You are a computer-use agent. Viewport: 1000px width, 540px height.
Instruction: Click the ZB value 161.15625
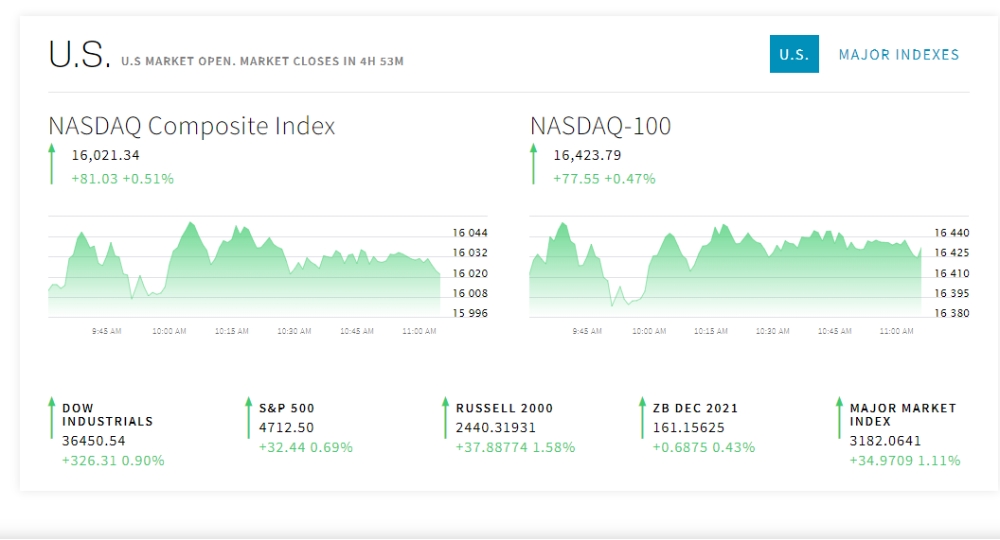tap(689, 427)
